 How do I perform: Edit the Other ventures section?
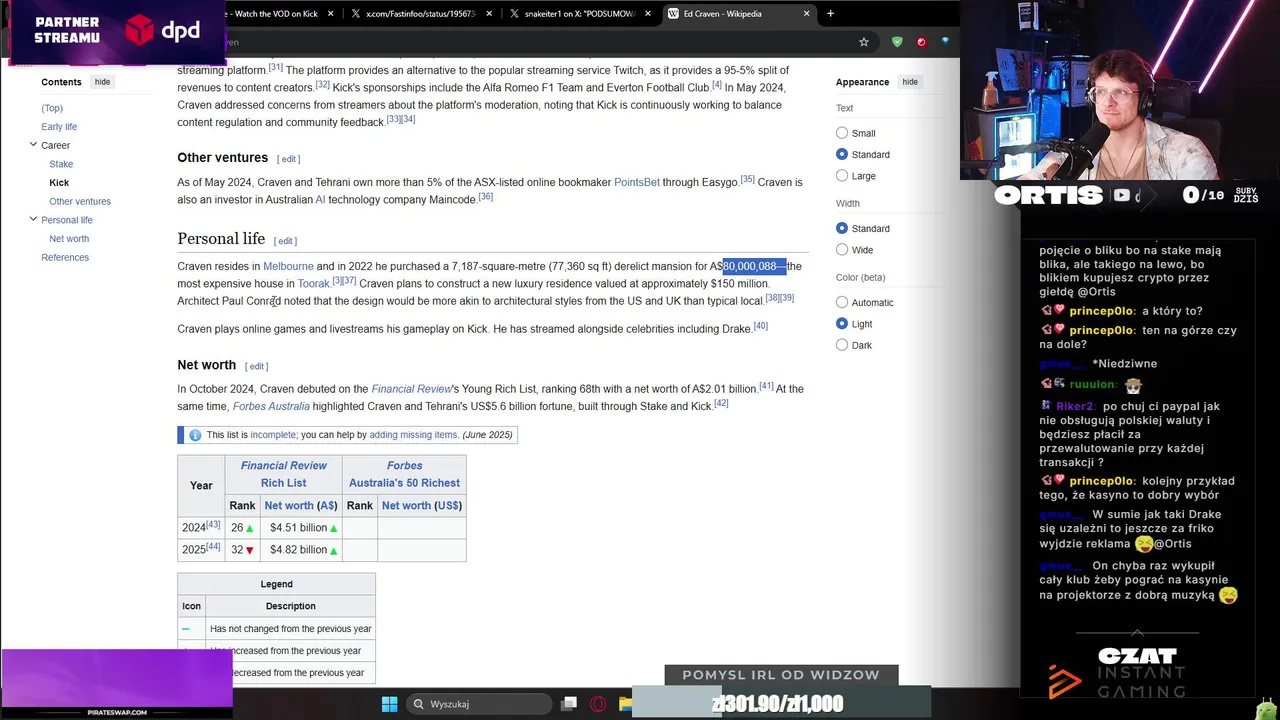(289, 159)
